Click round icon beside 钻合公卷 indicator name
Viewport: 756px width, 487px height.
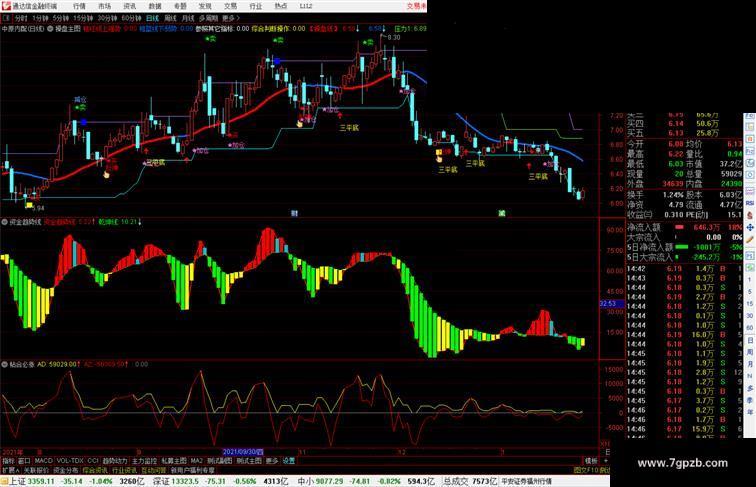[x=4, y=365]
